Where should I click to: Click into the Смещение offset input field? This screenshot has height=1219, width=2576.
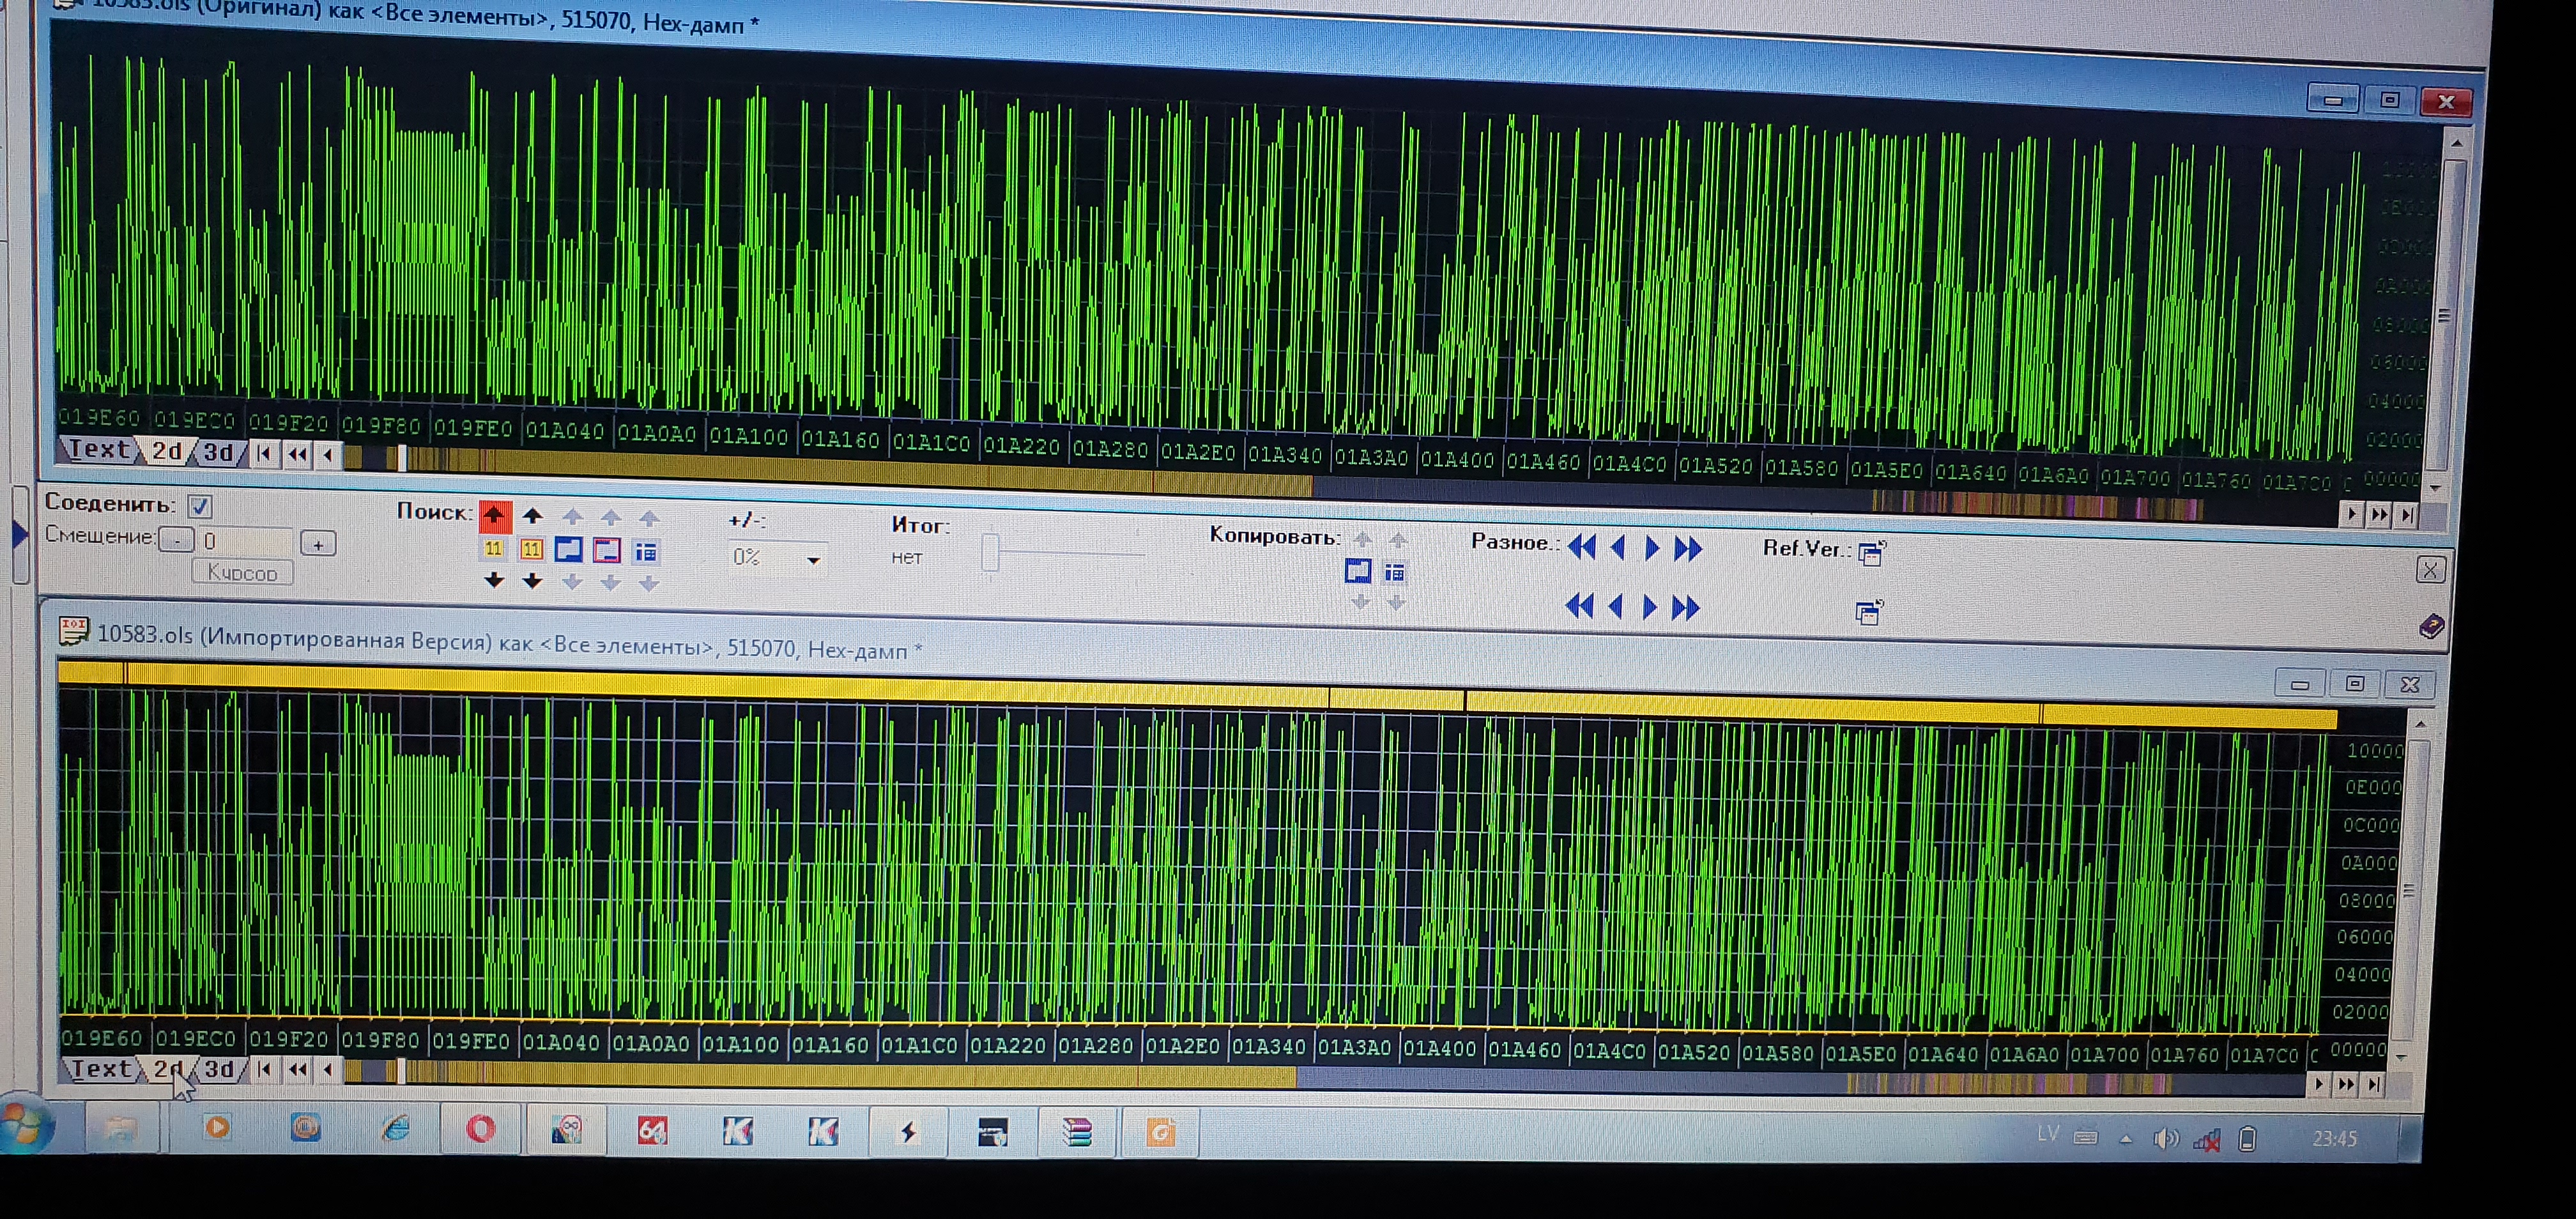tap(245, 541)
